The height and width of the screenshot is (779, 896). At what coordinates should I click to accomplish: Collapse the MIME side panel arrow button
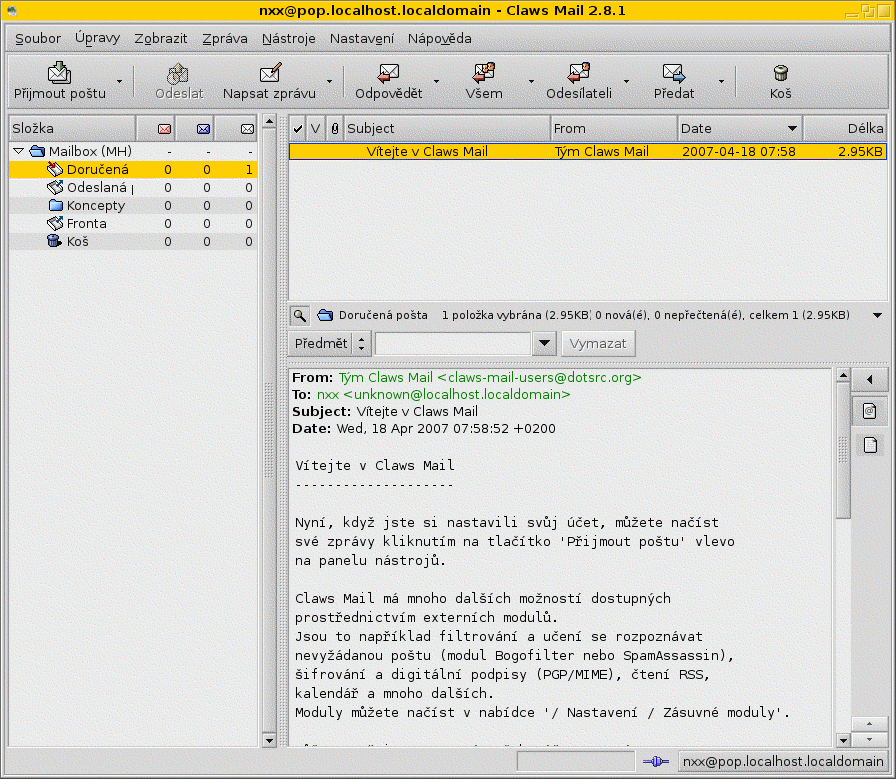coord(870,379)
